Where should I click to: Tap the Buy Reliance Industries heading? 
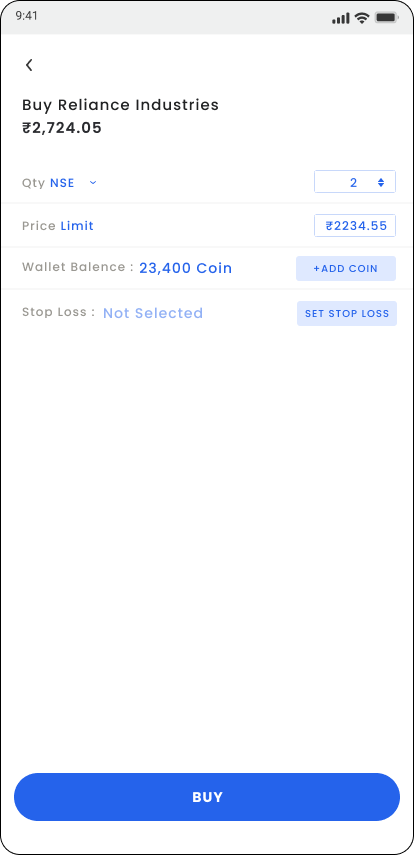[121, 105]
